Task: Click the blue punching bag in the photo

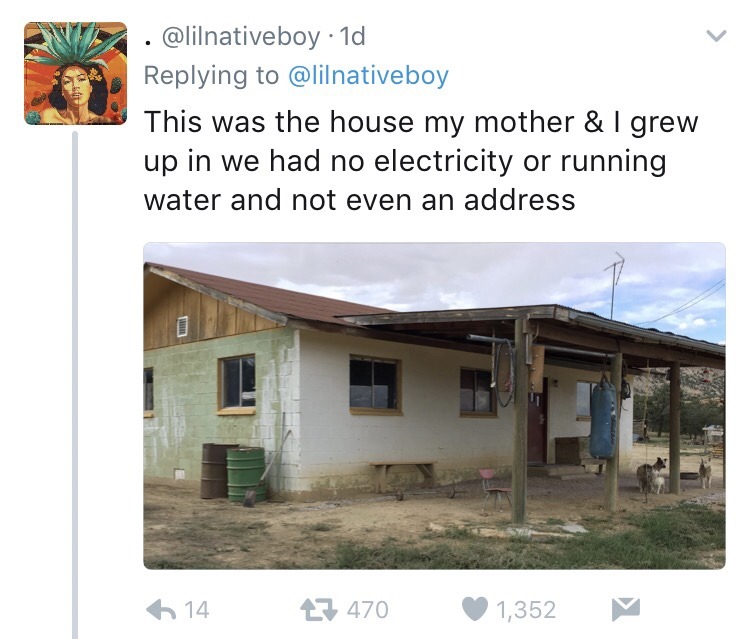Action: click(602, 419)
